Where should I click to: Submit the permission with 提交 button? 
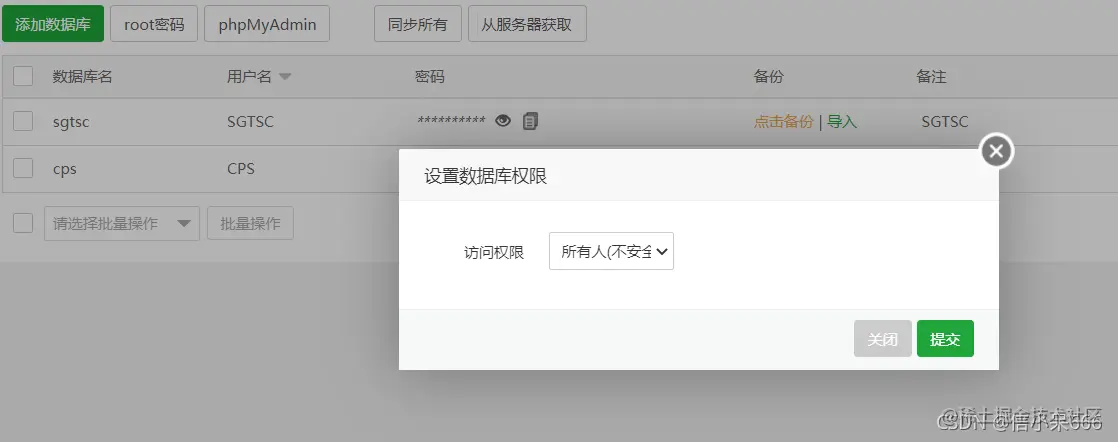pos(945,339)
